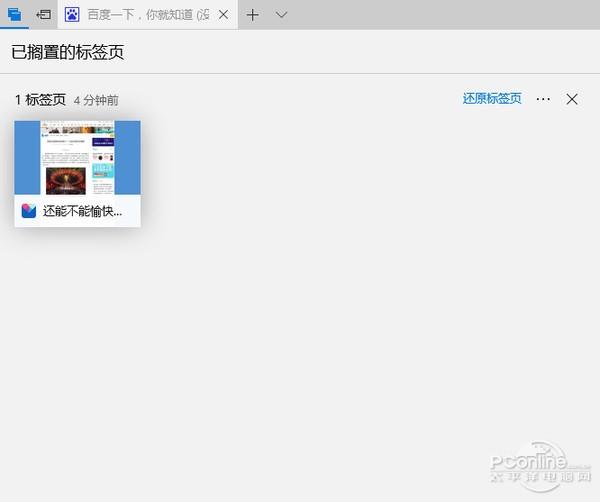This screenshot has height=502, width=600.
Task: Open the three-dot more options menu
Action: pos(543,99)
